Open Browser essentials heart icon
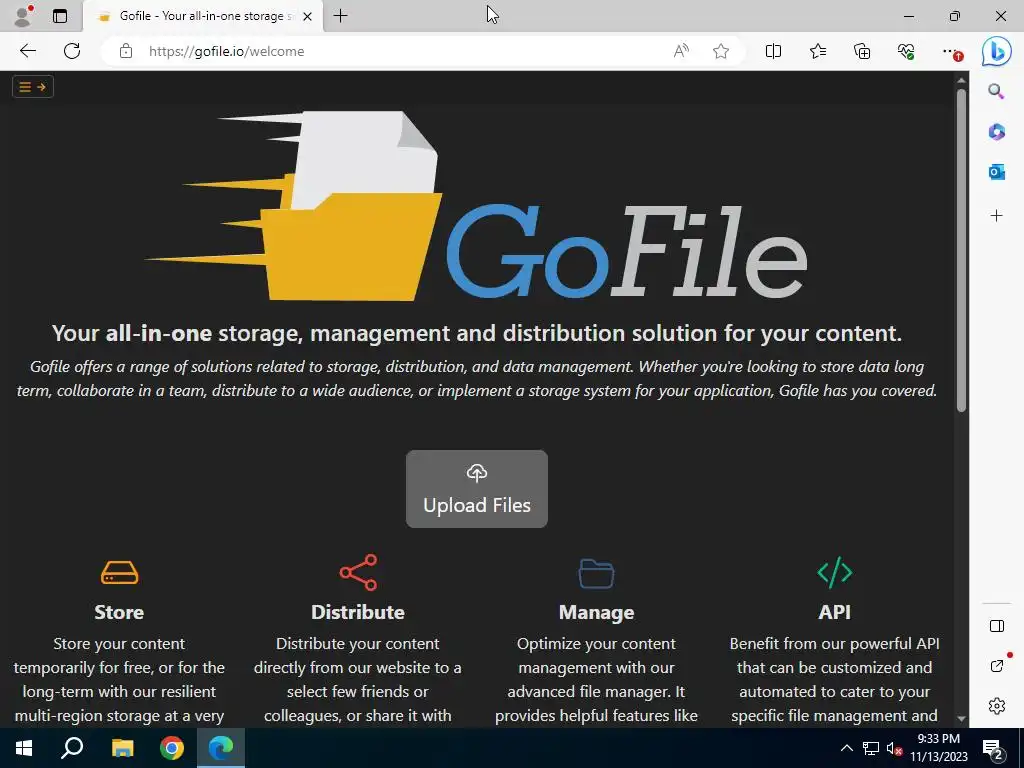1024x768 pixels. click(x=906, y=51)
